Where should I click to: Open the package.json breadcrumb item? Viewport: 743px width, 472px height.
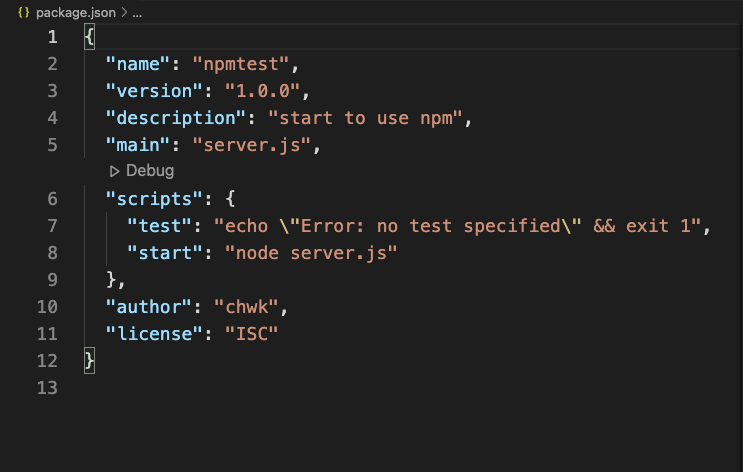76,14
